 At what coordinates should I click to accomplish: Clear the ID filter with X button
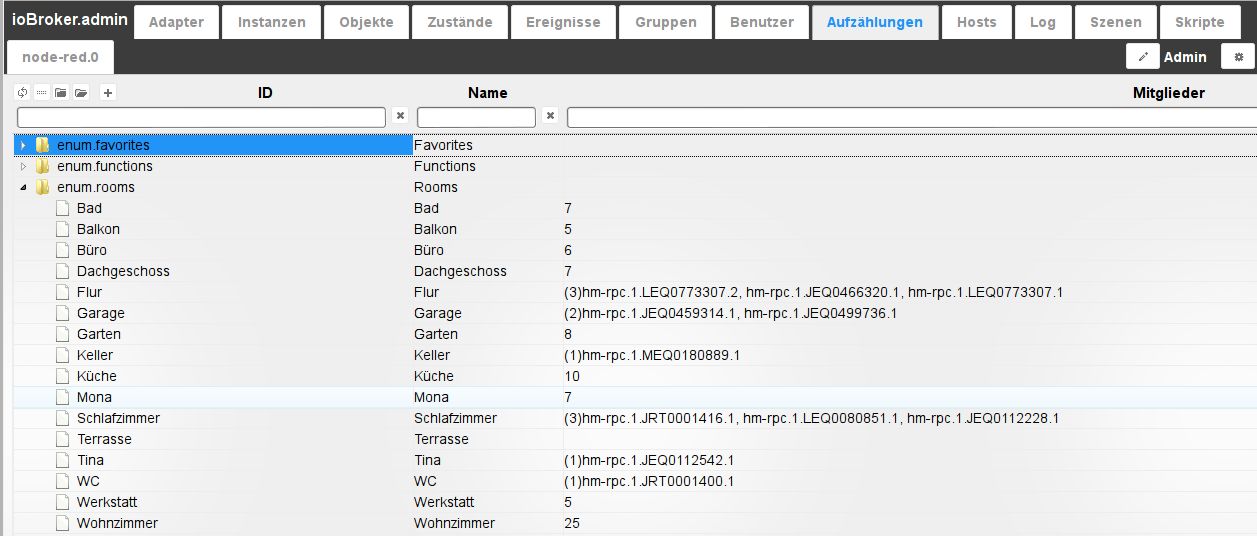pos(400,117)
